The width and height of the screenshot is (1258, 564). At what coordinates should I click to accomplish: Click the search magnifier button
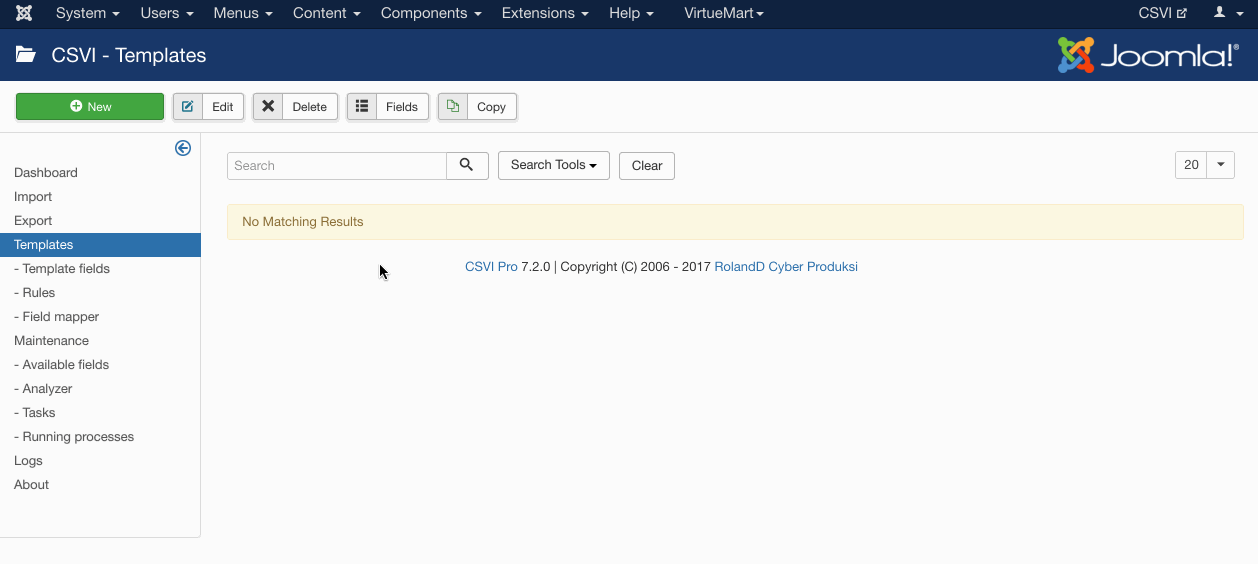[x=467, y=166]
